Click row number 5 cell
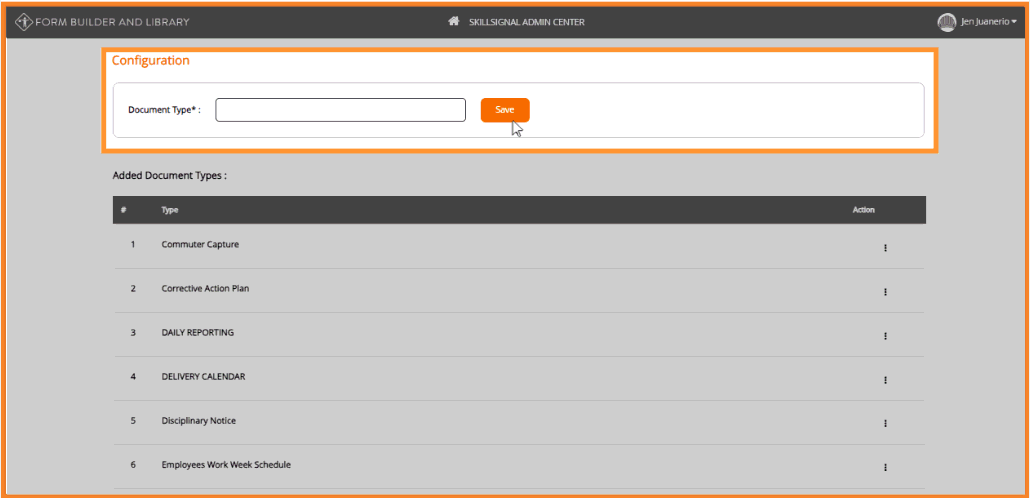Viewport: 1030px width, 498px height. [133, 420]
